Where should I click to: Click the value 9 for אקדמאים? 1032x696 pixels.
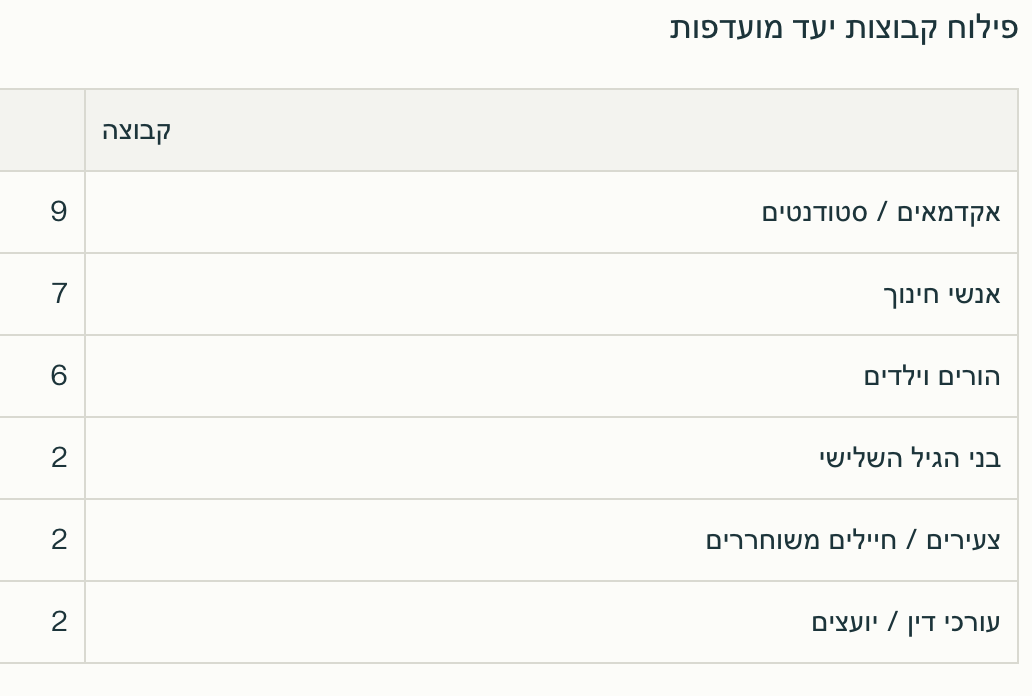coord(59,211)
